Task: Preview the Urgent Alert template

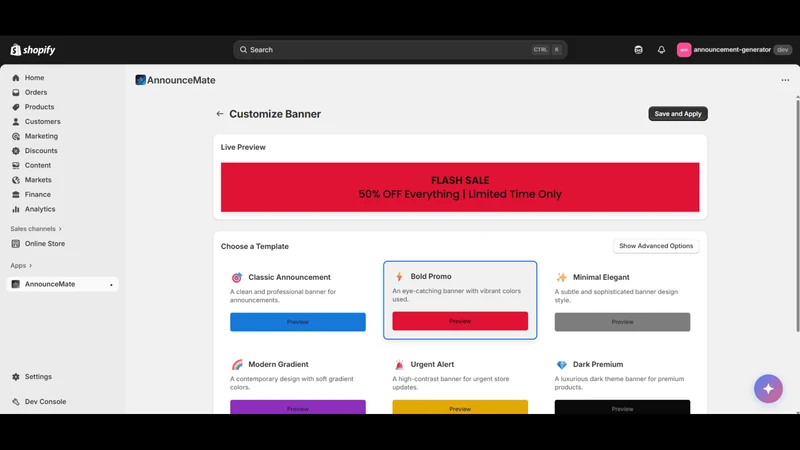Action: [x=460, y=407]
